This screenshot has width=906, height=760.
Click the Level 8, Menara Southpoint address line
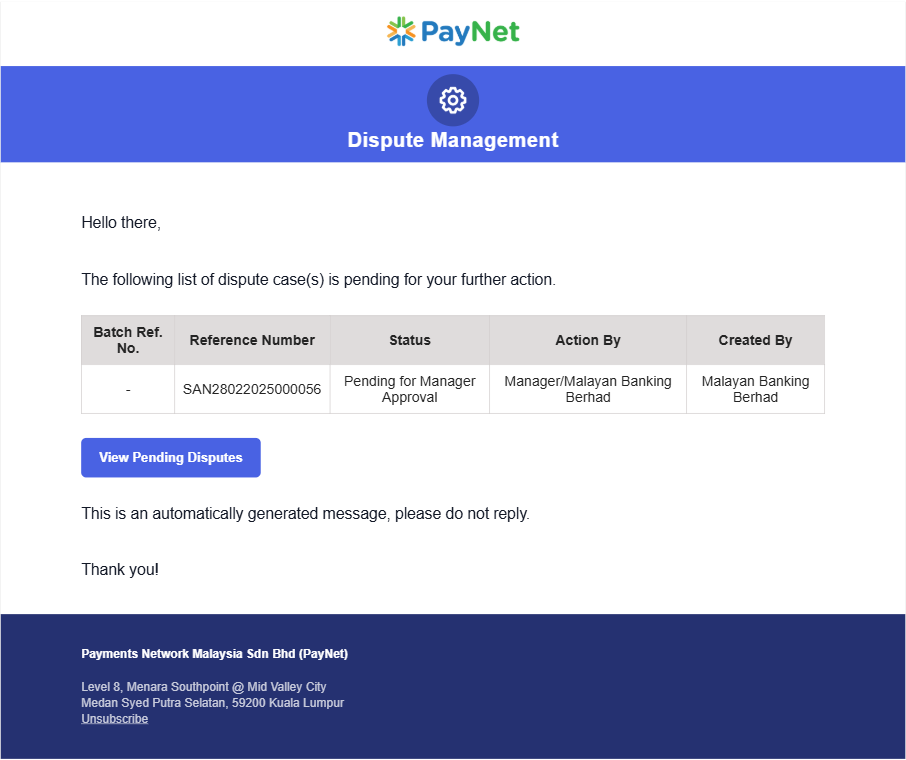coord(203,687)
